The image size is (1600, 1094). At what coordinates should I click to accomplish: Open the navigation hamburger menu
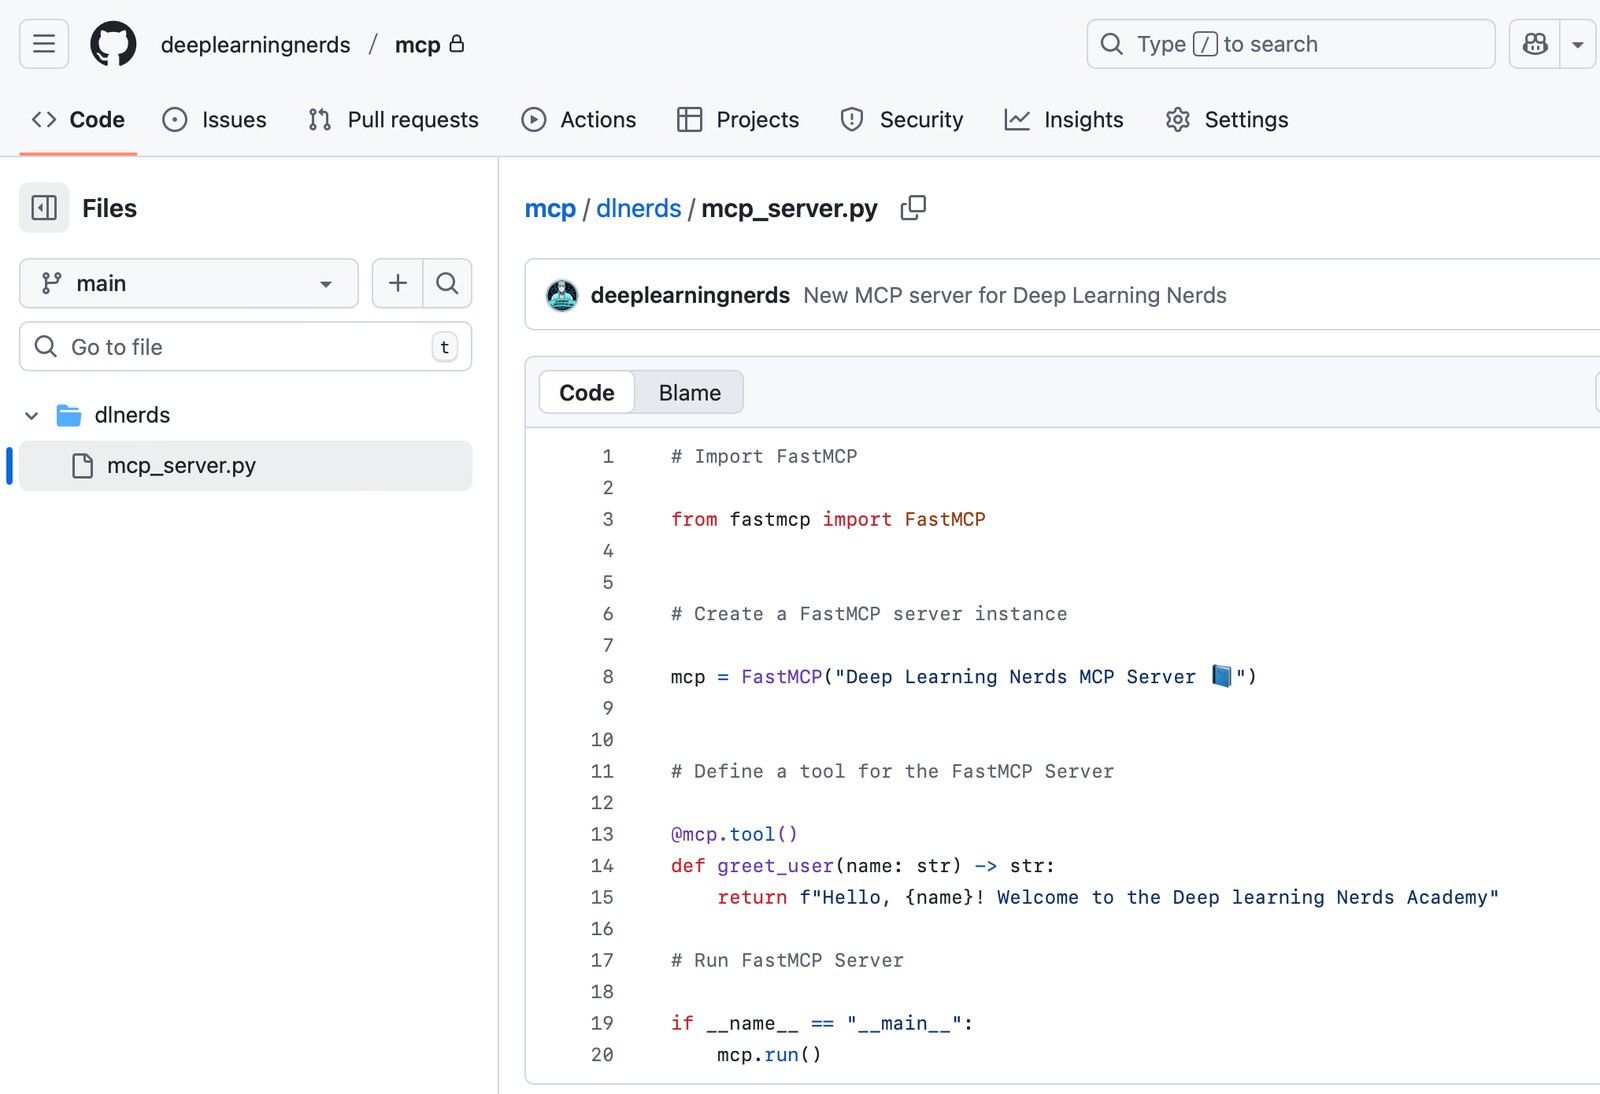pyautogui.click(x=43, y=44)
